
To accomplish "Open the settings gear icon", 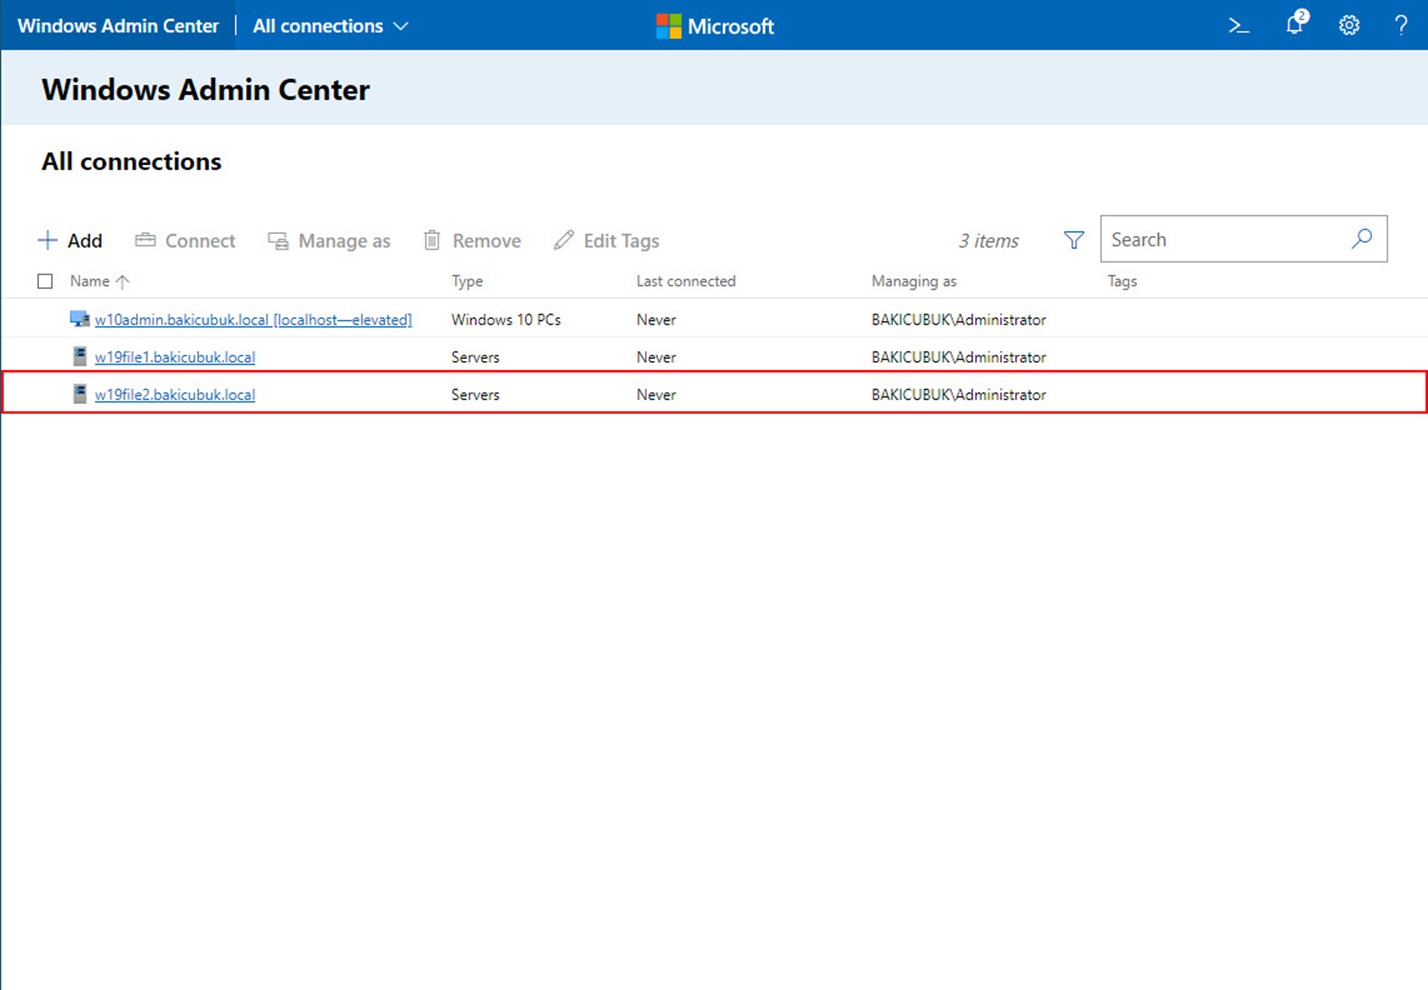I will click(x=1349, y=26).
